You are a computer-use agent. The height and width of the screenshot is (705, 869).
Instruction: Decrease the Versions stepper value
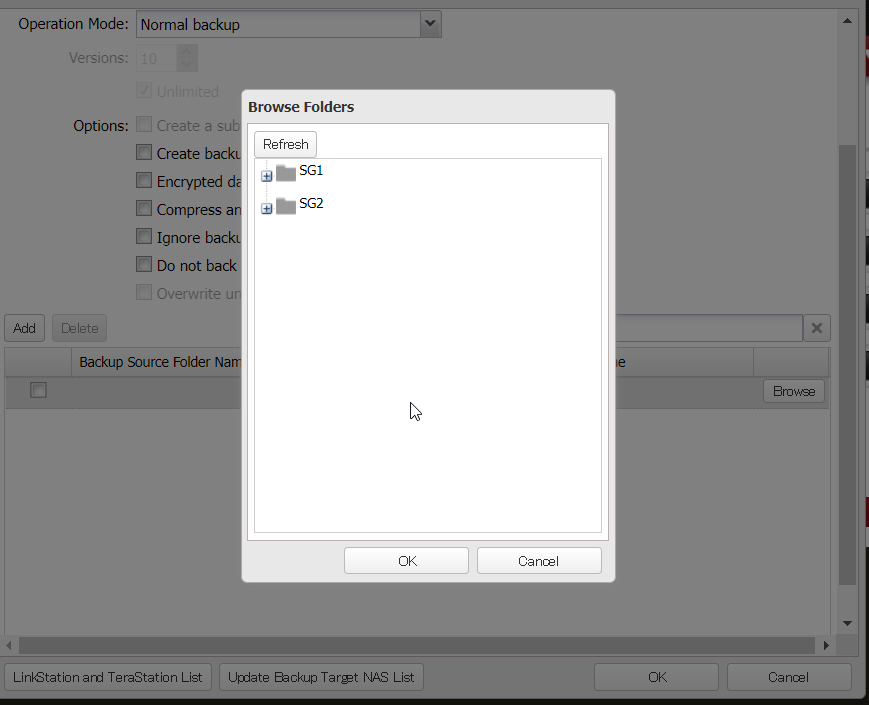pyautogui.click(x=187, y=65)
